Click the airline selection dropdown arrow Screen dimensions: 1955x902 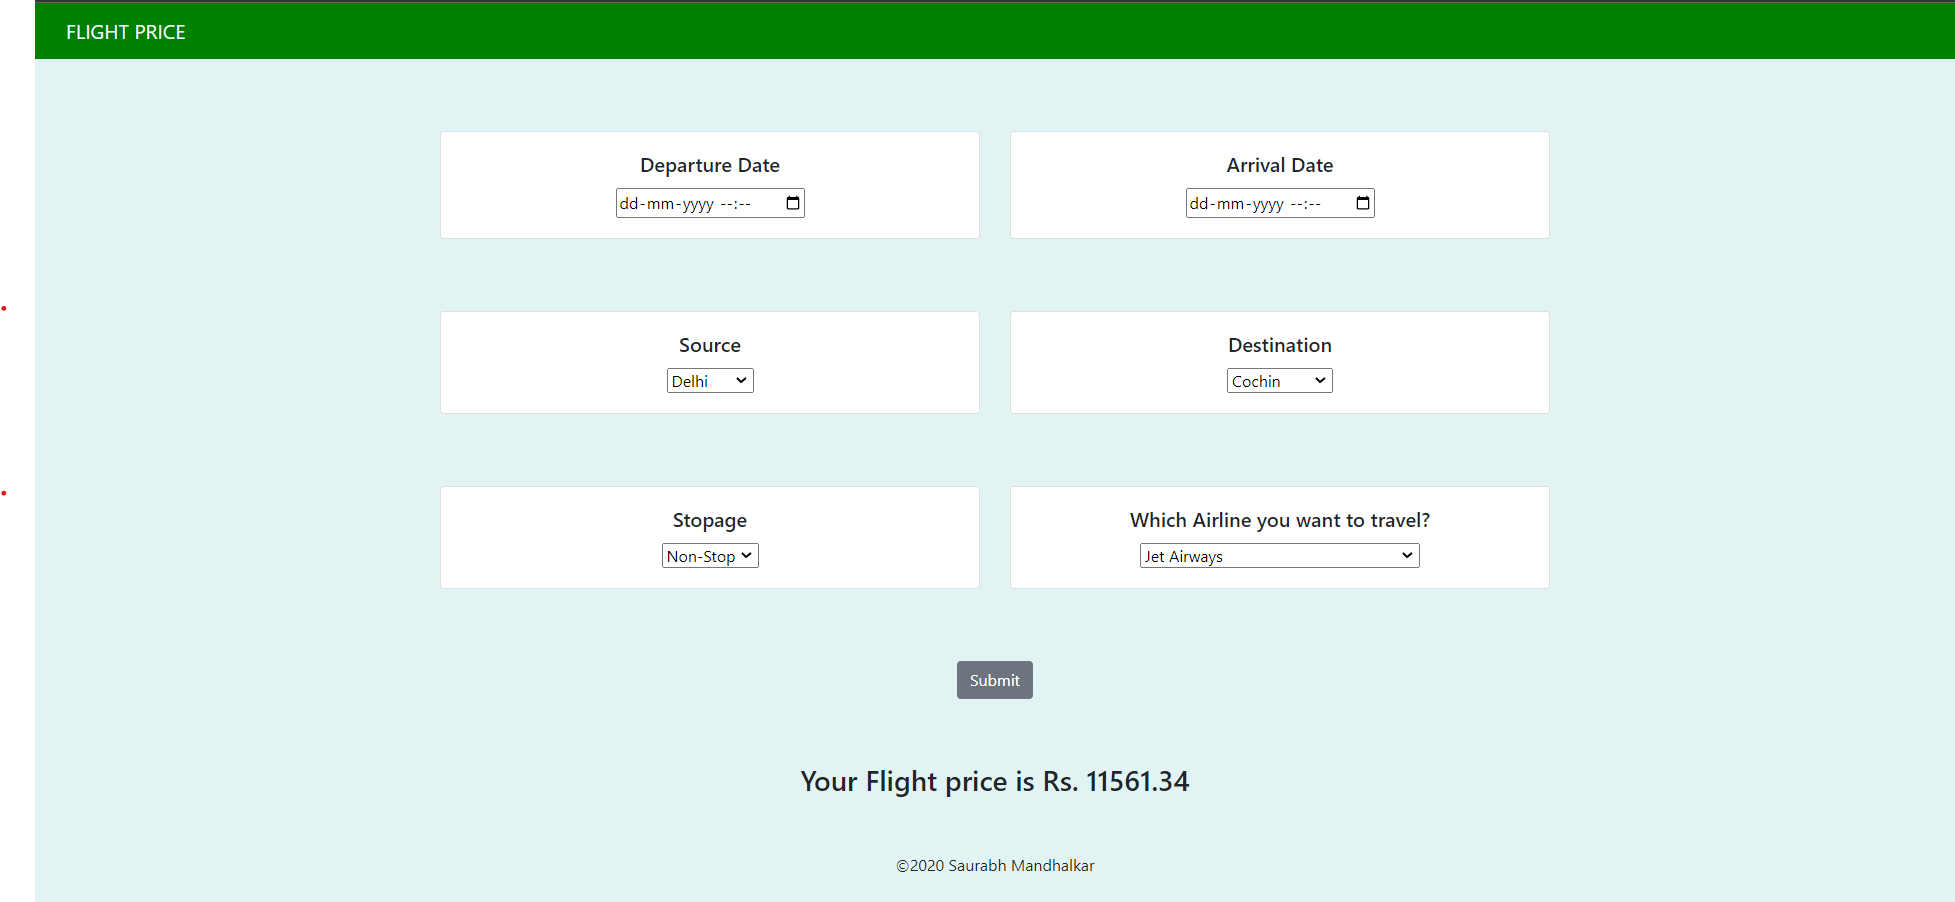[x=1406, y=555]
